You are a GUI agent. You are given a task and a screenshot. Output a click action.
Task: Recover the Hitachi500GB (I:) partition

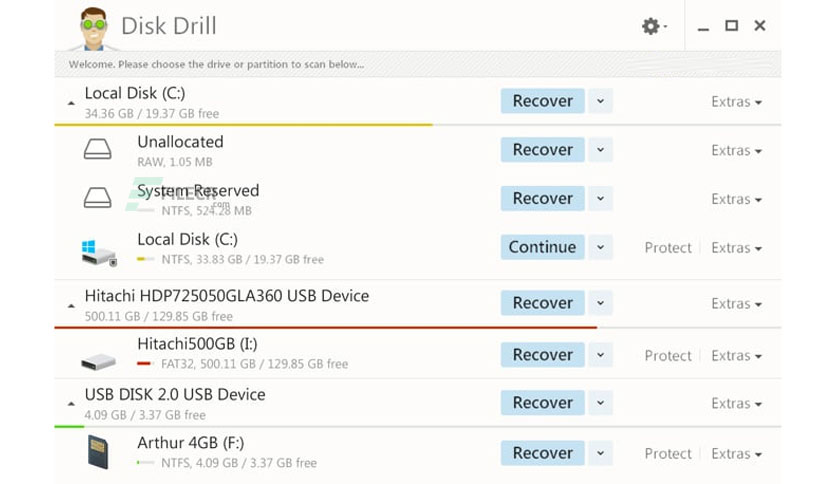pyautogui.click(x=542, y=354)
